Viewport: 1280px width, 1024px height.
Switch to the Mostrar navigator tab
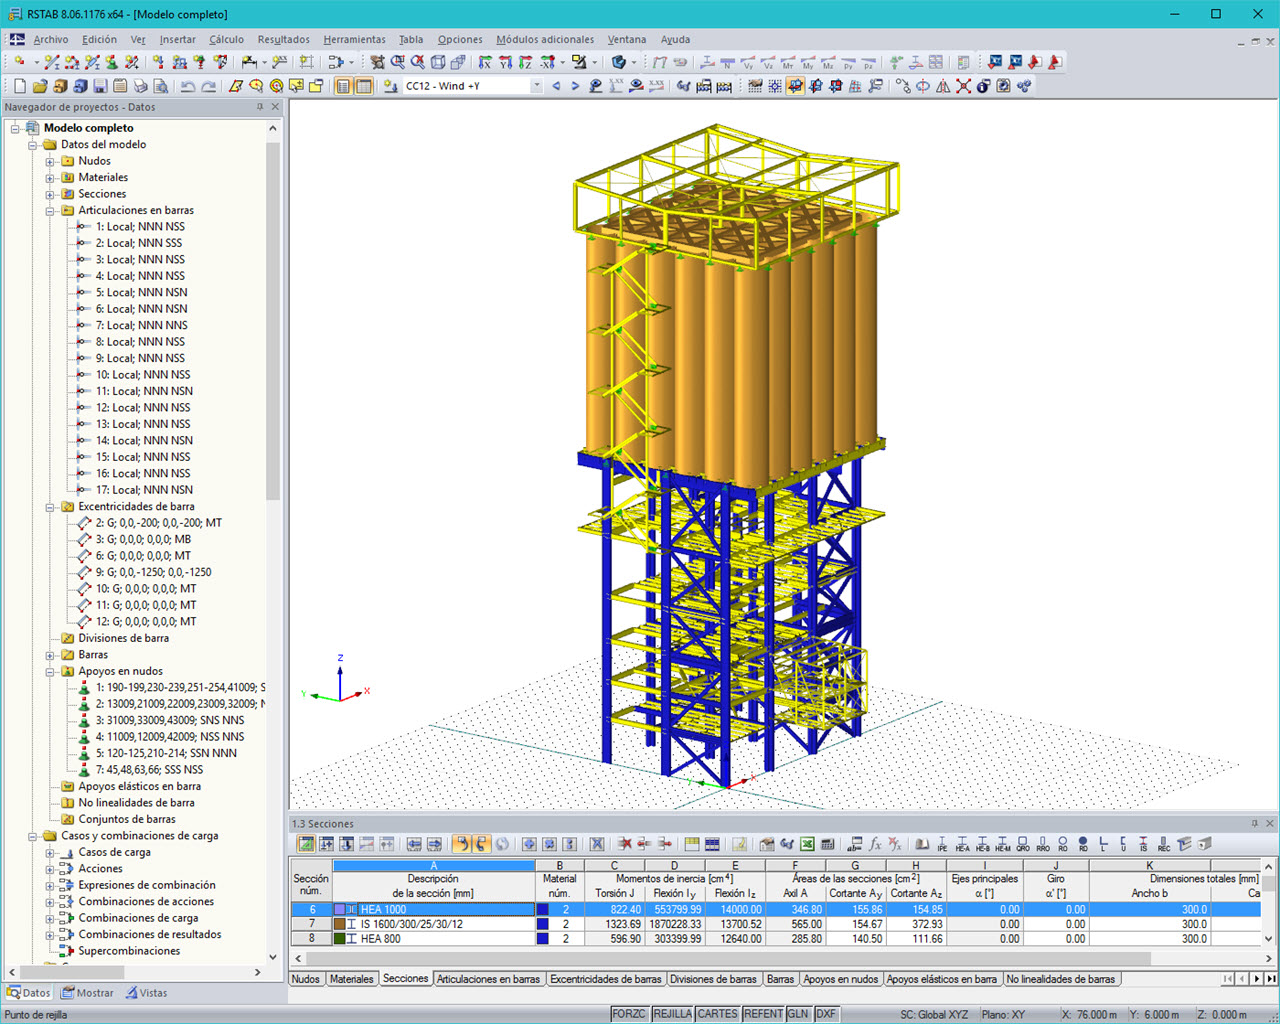pos(87,993)
